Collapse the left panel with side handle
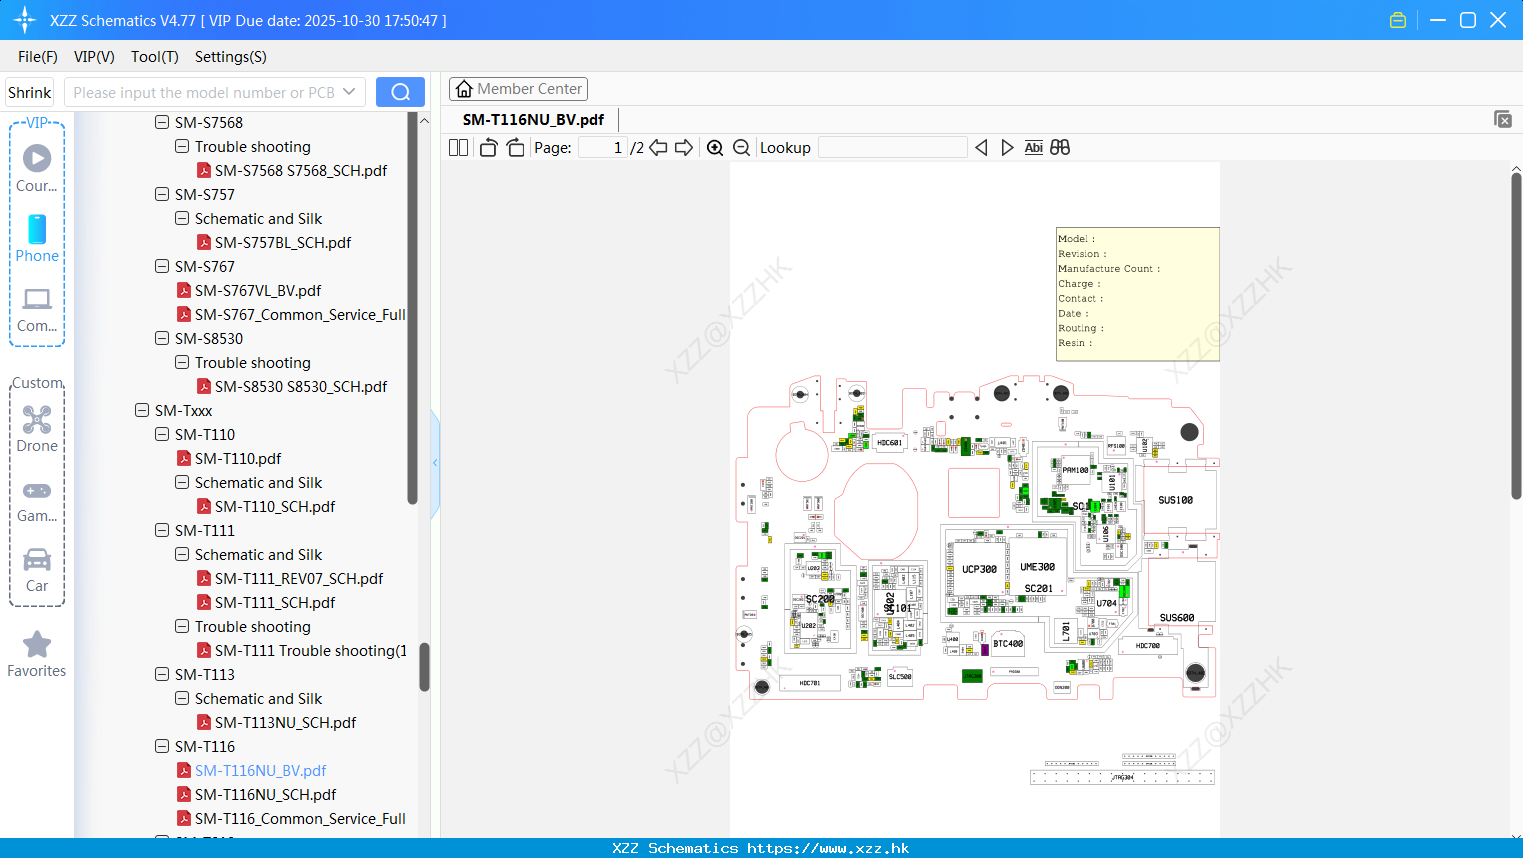The height and width of the screenshot is (858, 1523). coord(435,463)
